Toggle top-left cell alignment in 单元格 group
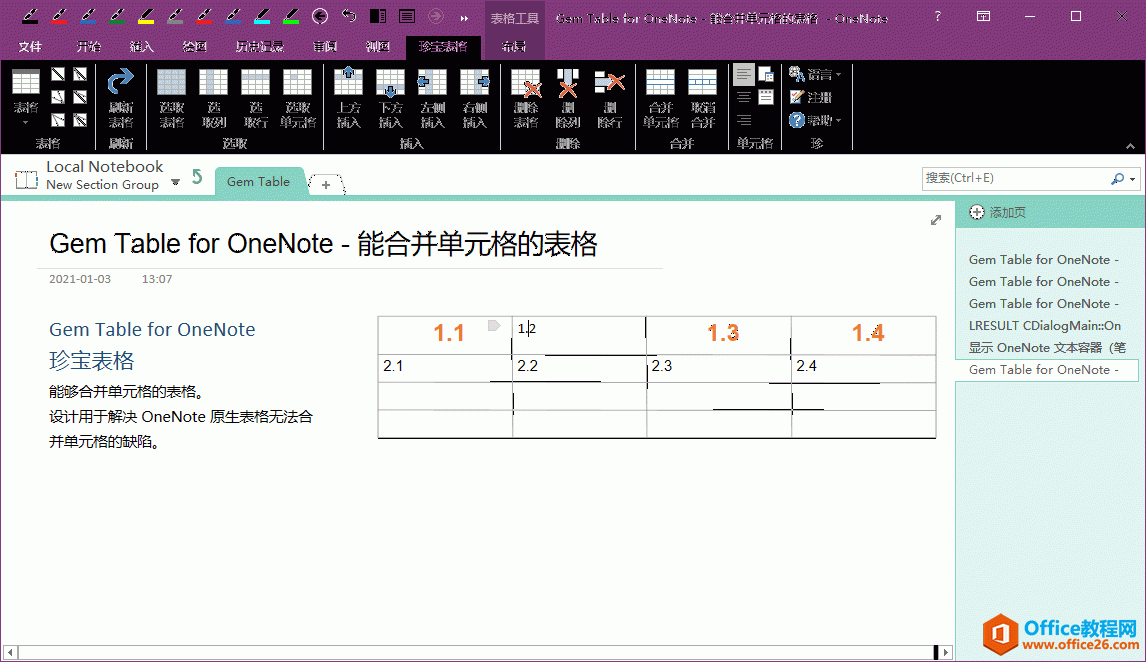1146x662 pixels. click(x=742, y=72)
